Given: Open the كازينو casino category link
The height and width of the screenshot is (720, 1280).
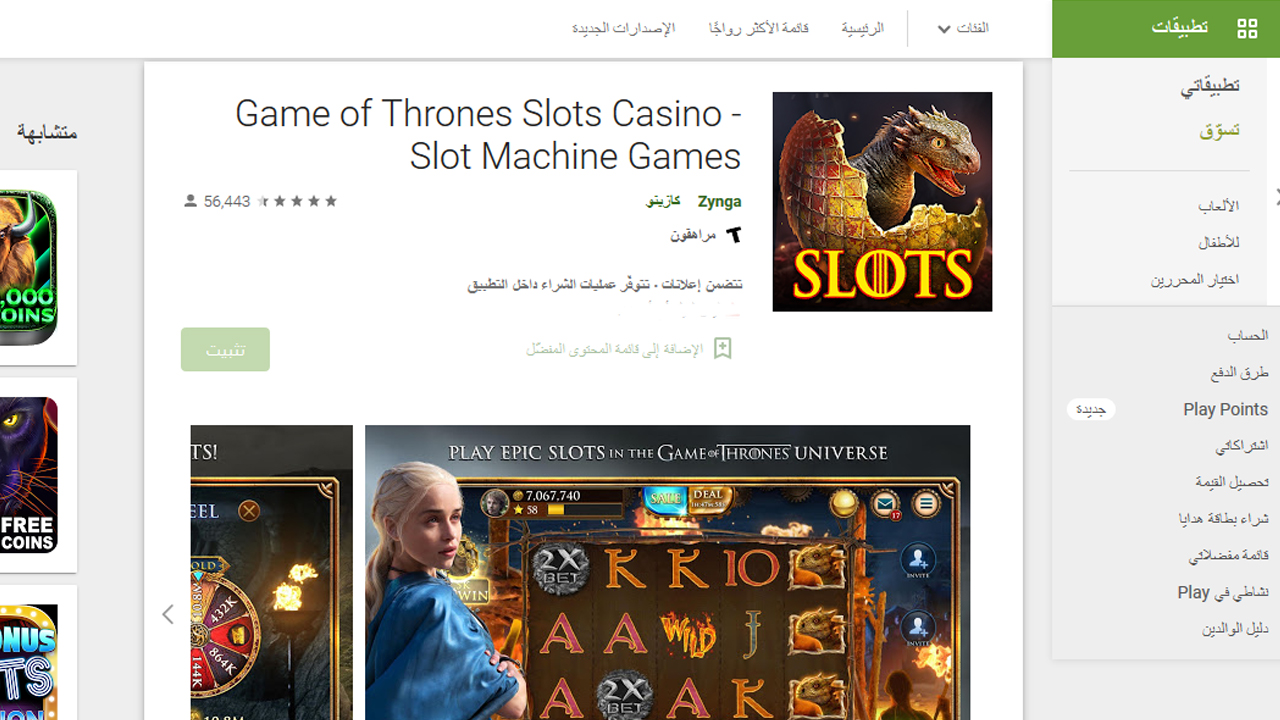Looking at the screenshot, I should 663,201.
